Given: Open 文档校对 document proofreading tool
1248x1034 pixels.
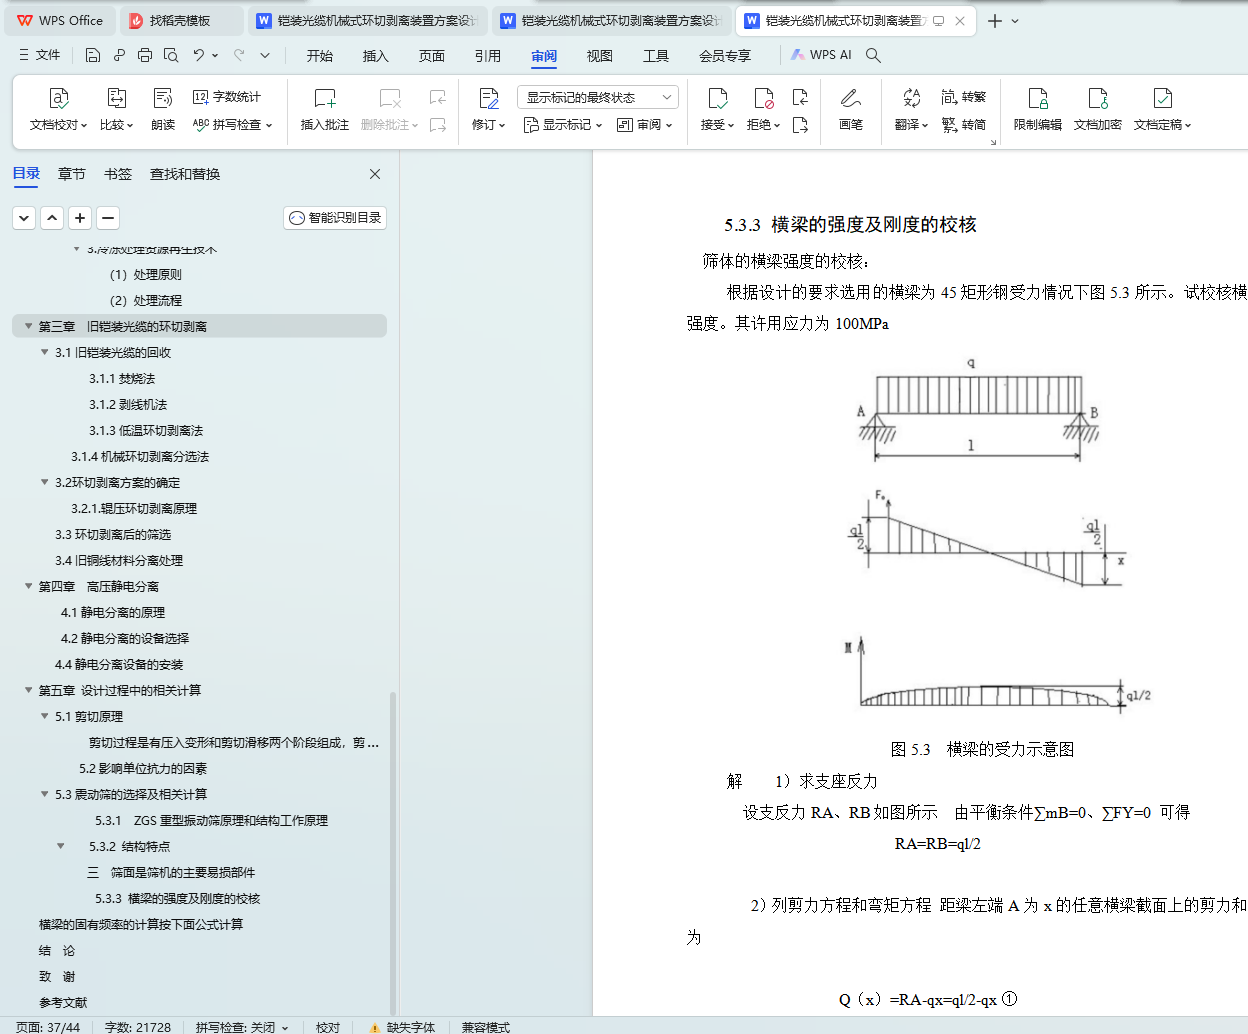Looking at the screenshot, I should tap(59, 110).
